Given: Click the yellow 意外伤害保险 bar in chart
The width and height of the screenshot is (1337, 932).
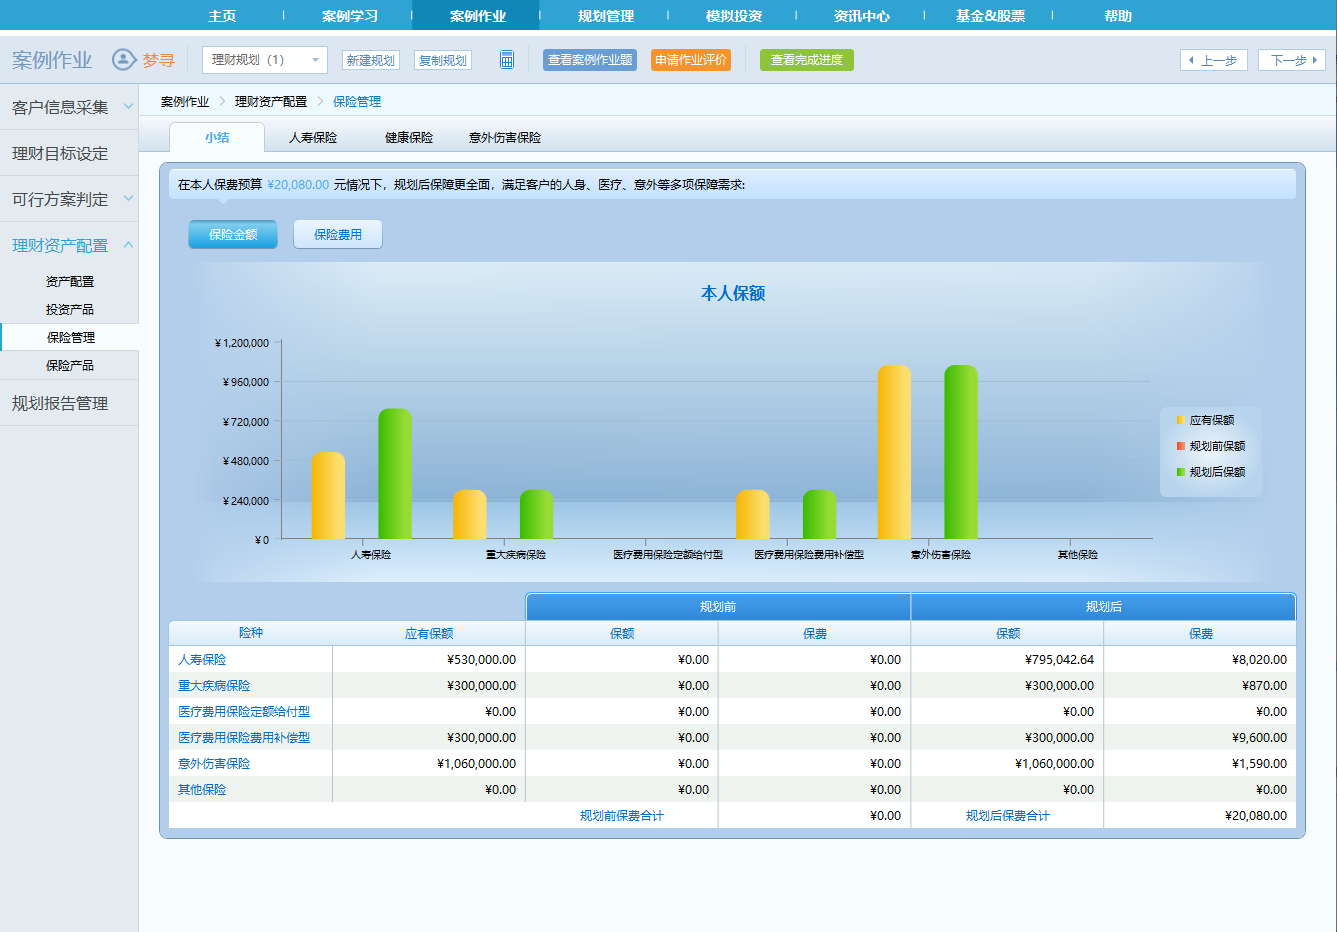Looking at the screenshot, I should pyautogui.click(x=894, y=452).
